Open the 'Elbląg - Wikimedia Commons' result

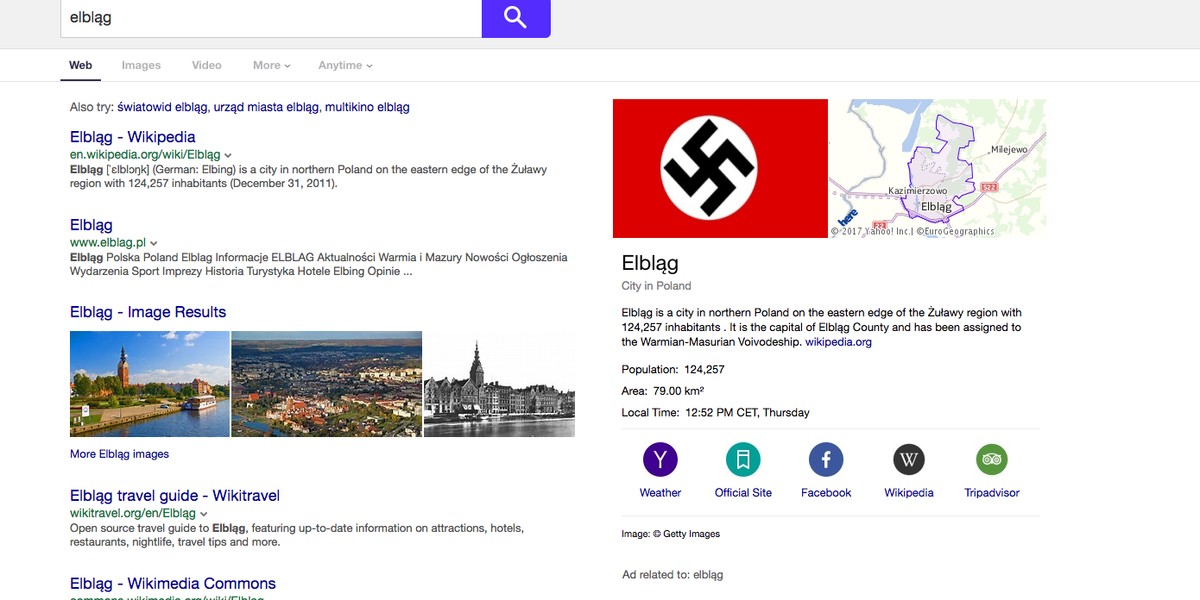click(x=173, y=584)
